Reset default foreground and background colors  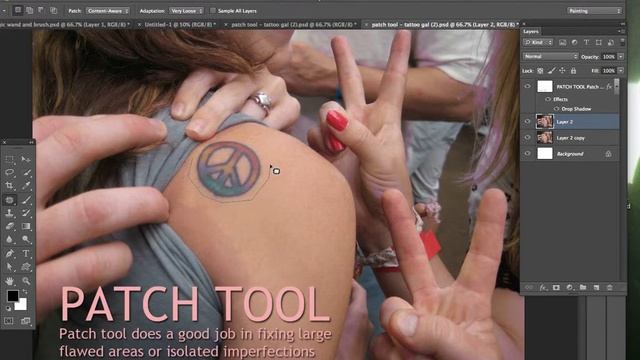9,309
